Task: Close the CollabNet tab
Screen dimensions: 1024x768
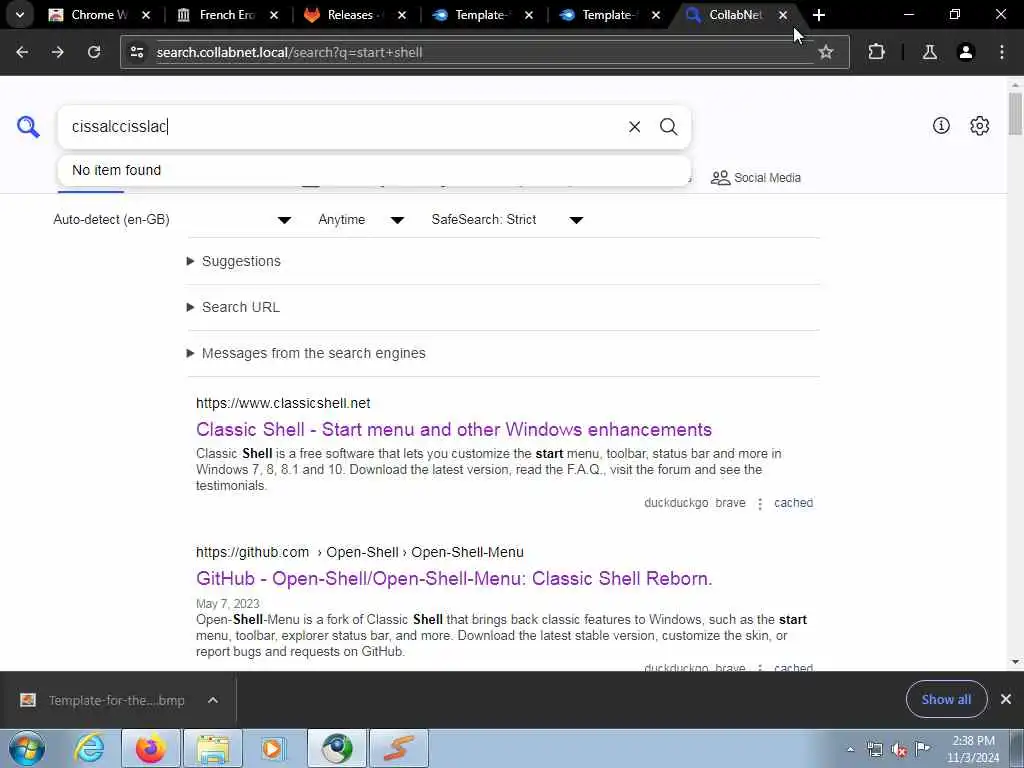Action: [782, 14]
